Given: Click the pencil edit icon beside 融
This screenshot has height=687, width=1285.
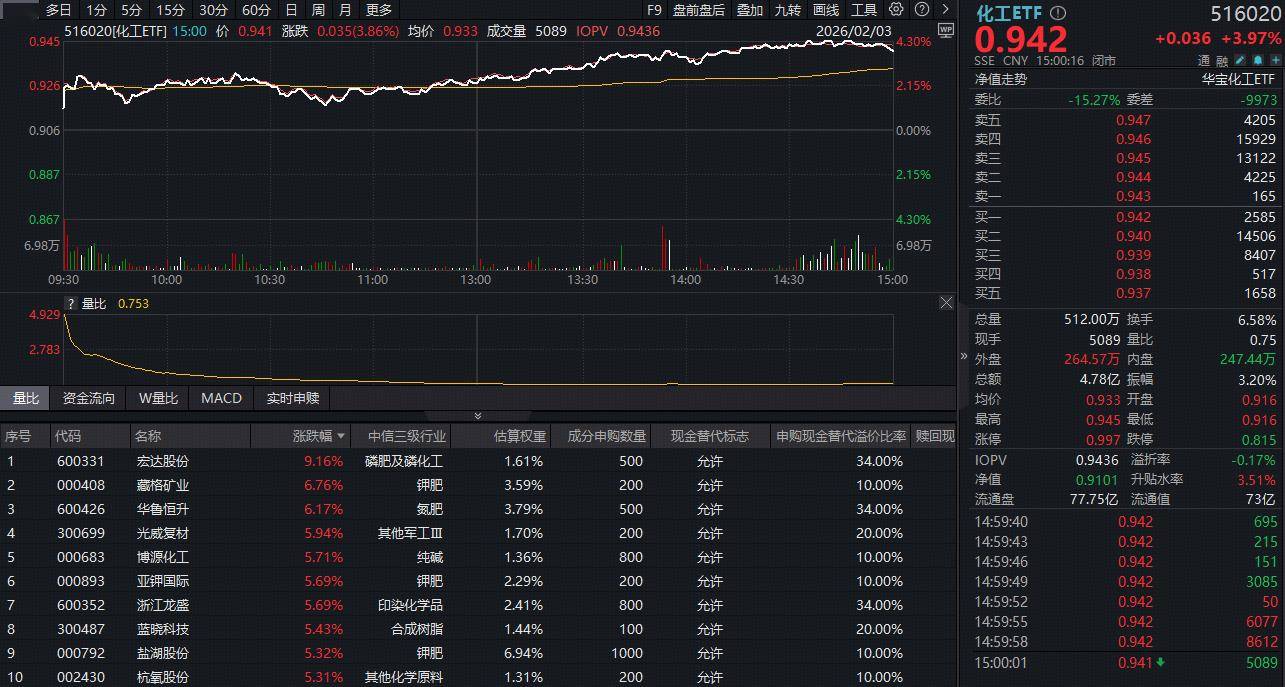Looking at the screenshot, I should point(1241,60).
